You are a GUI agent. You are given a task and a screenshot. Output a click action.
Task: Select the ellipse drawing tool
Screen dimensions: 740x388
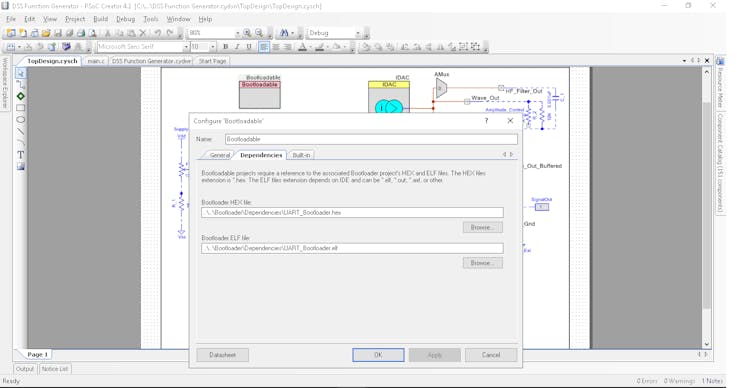(21, 120)
